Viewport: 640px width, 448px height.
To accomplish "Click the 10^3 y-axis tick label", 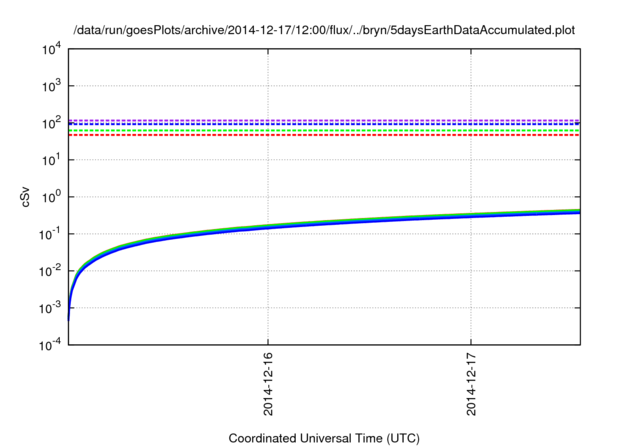I will (52, 86).
